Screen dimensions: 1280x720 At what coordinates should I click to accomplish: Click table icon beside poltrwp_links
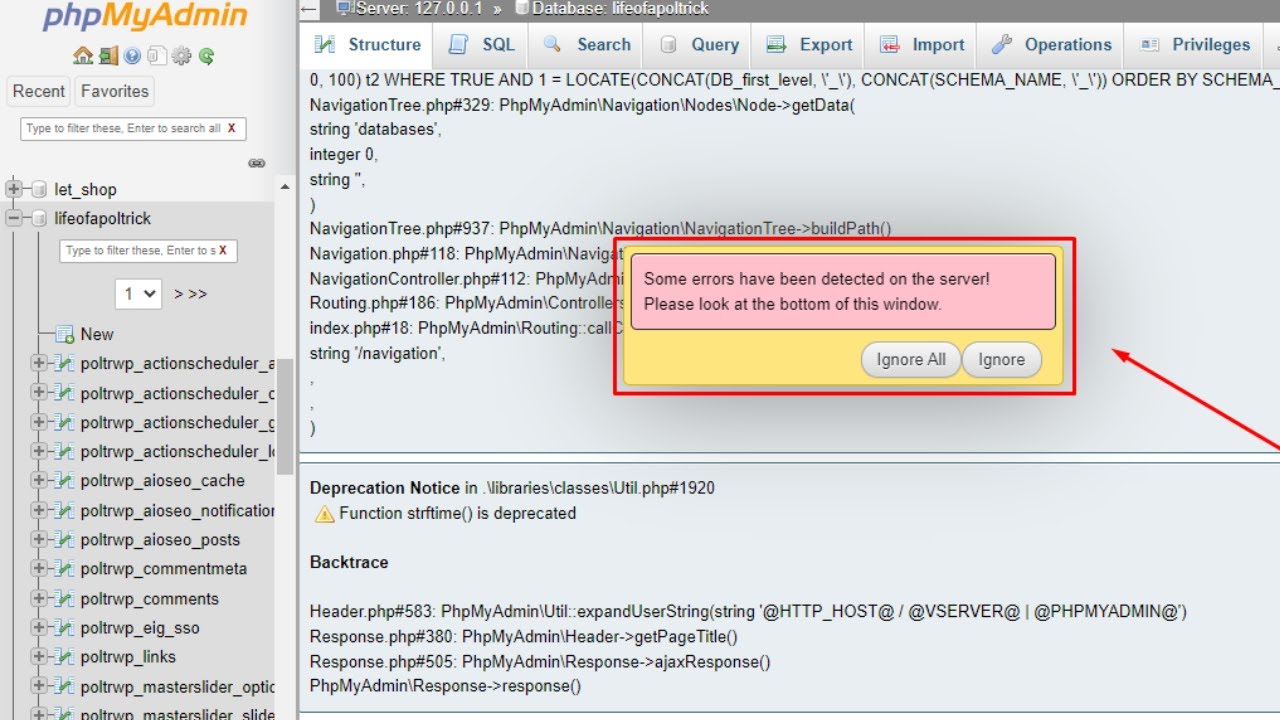(65, 657)
